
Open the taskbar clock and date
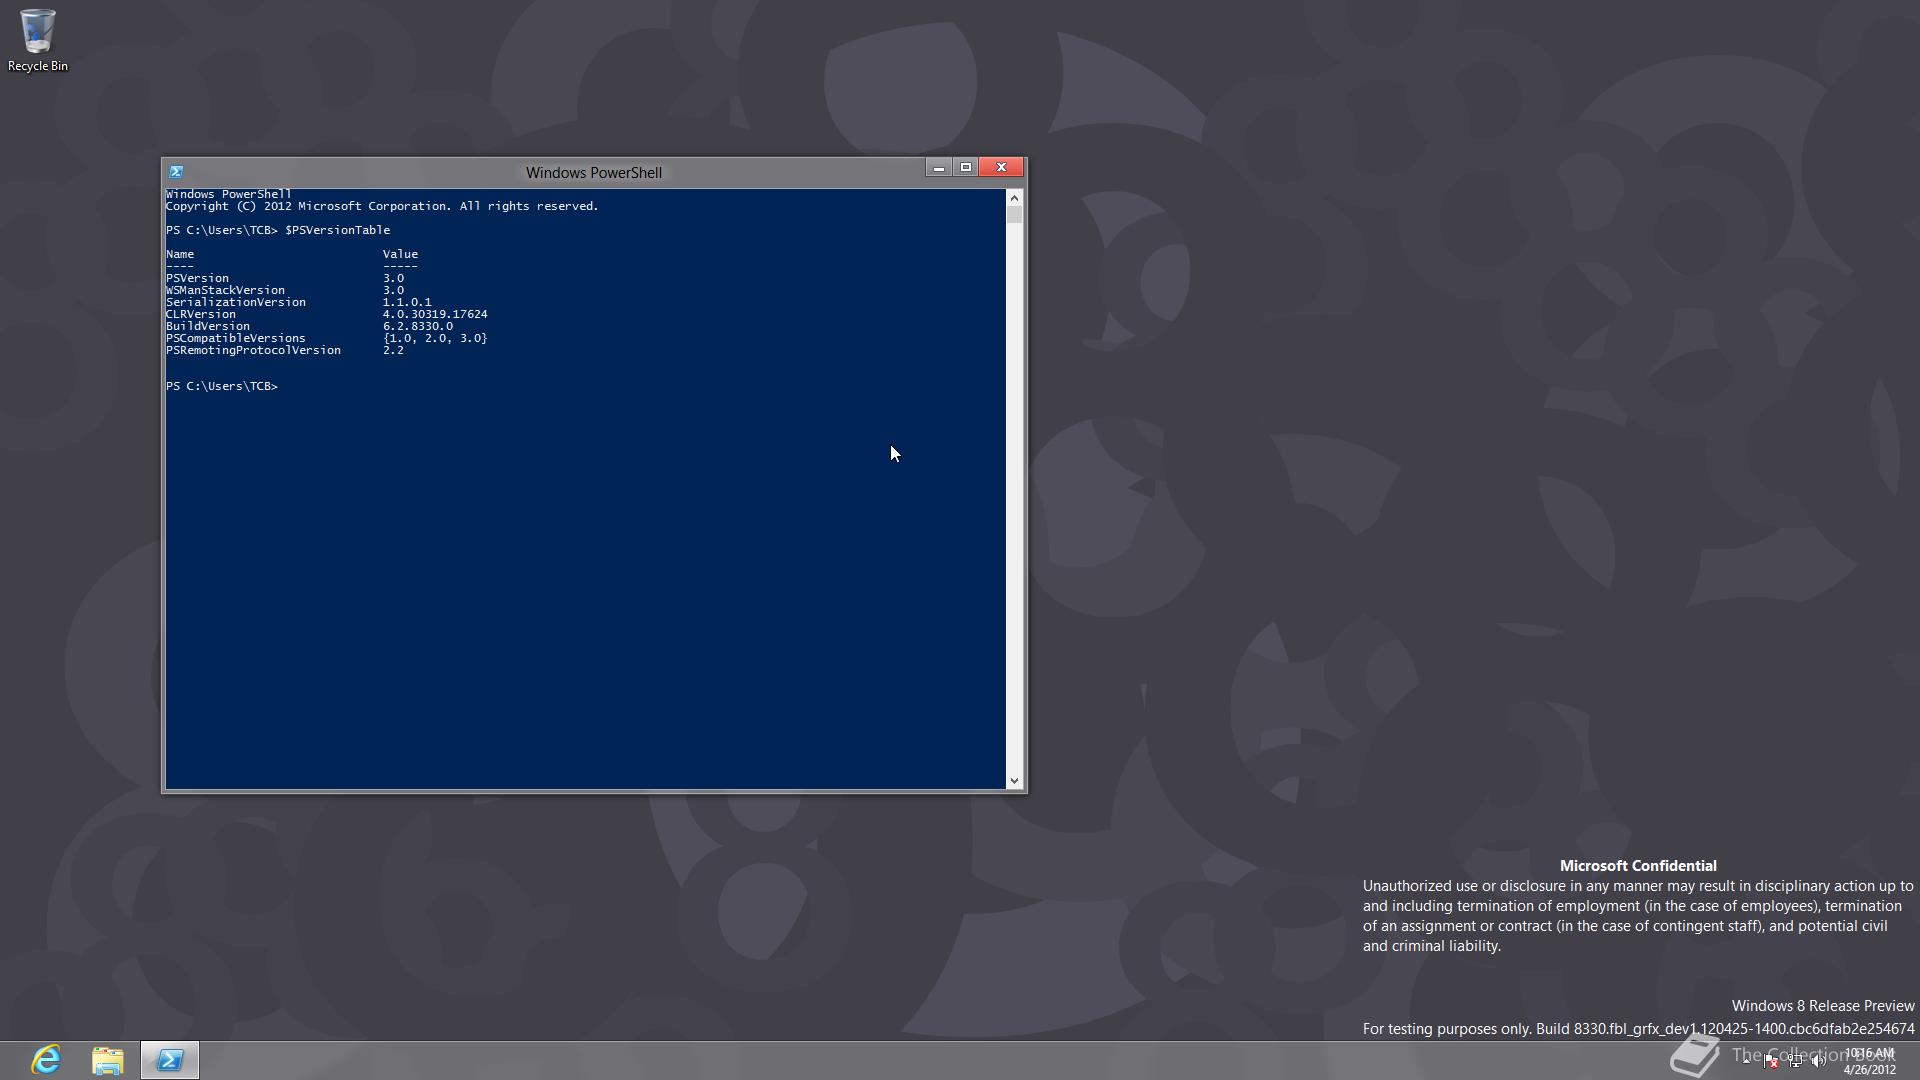(1870, 1061)
